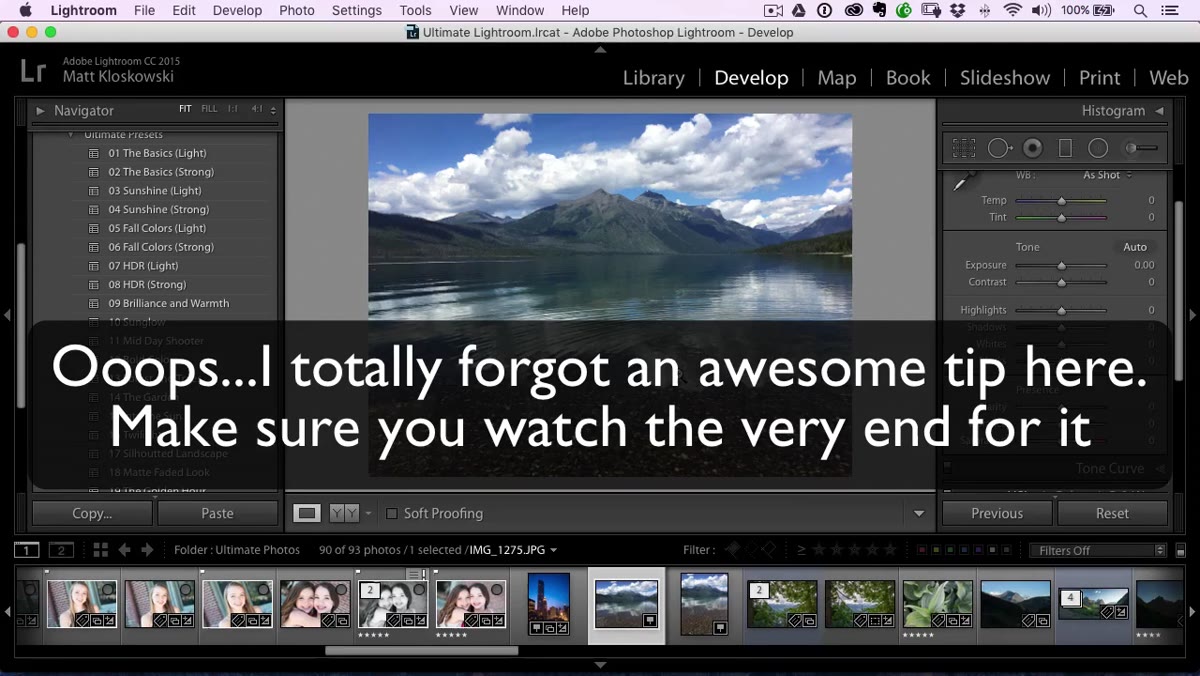Switch to the Print module
Image resolution: width=1200 pixels, height=676 pixels.
tap(1100, 78)
